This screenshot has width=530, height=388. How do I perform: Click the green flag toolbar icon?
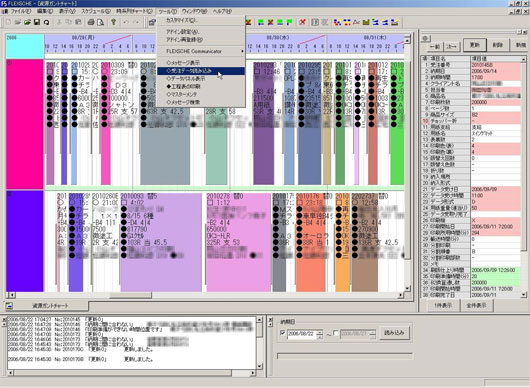[x=289, y=22]
